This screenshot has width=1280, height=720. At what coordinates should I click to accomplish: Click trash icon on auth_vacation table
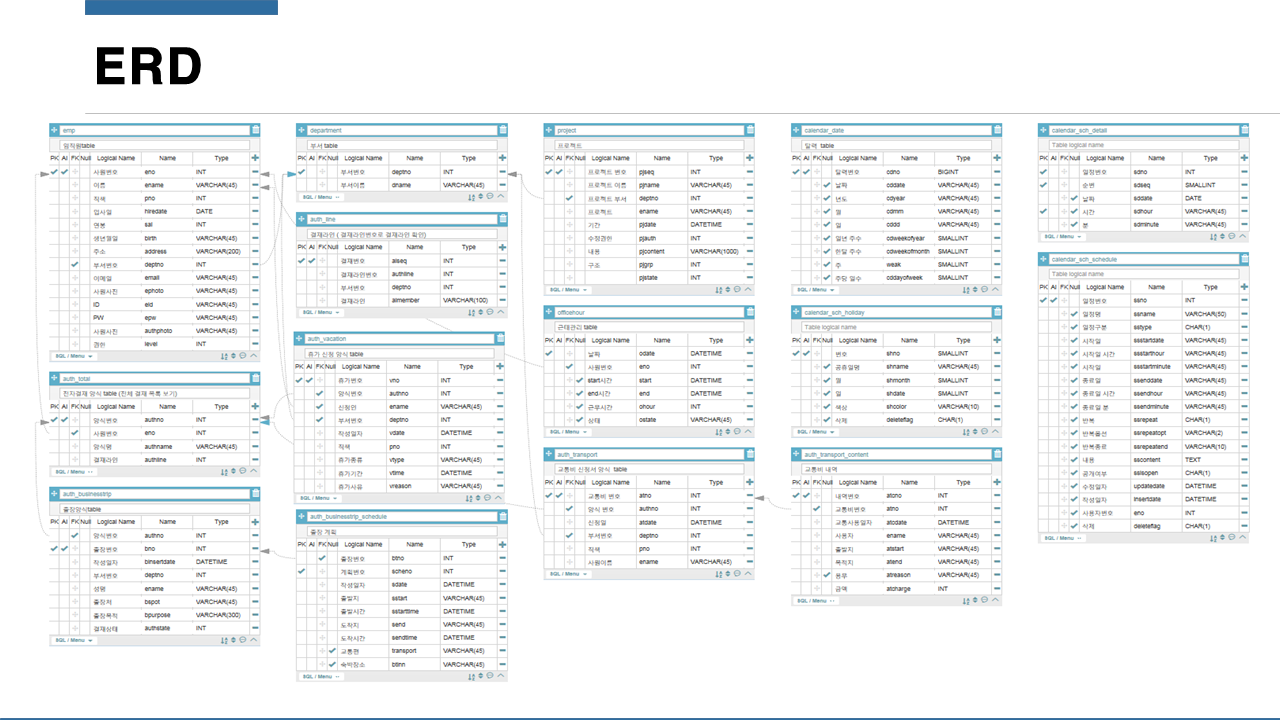[x=500, y=339]
